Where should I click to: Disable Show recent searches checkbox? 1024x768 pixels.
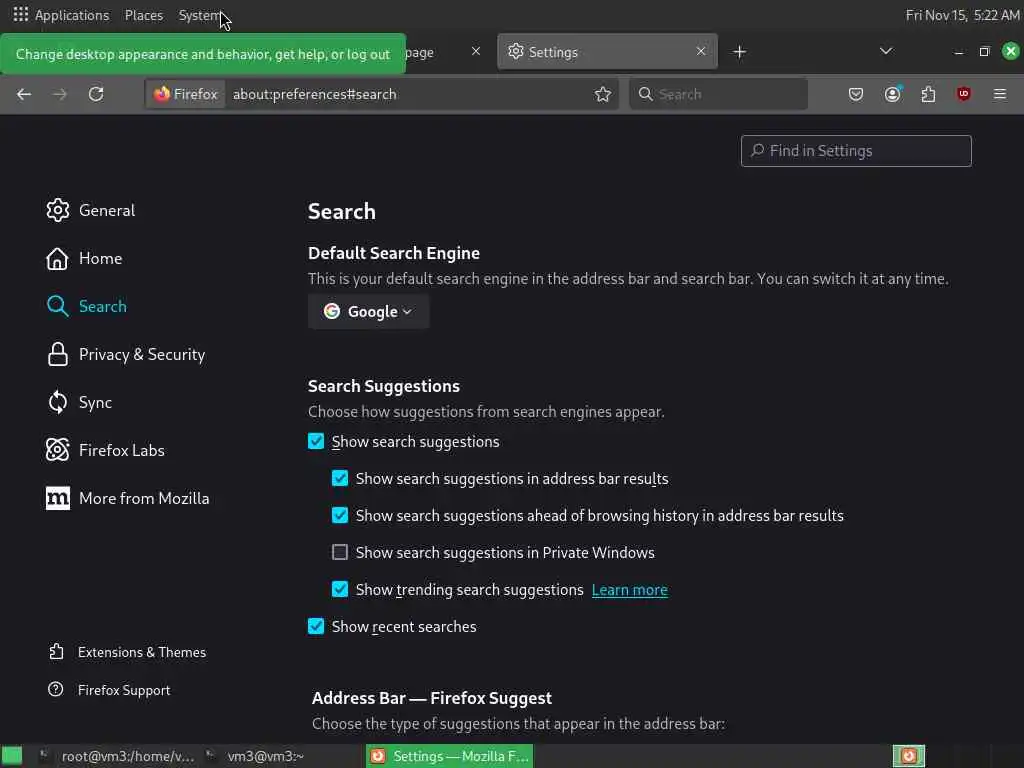pyautogui.click(x=316, y=627)
